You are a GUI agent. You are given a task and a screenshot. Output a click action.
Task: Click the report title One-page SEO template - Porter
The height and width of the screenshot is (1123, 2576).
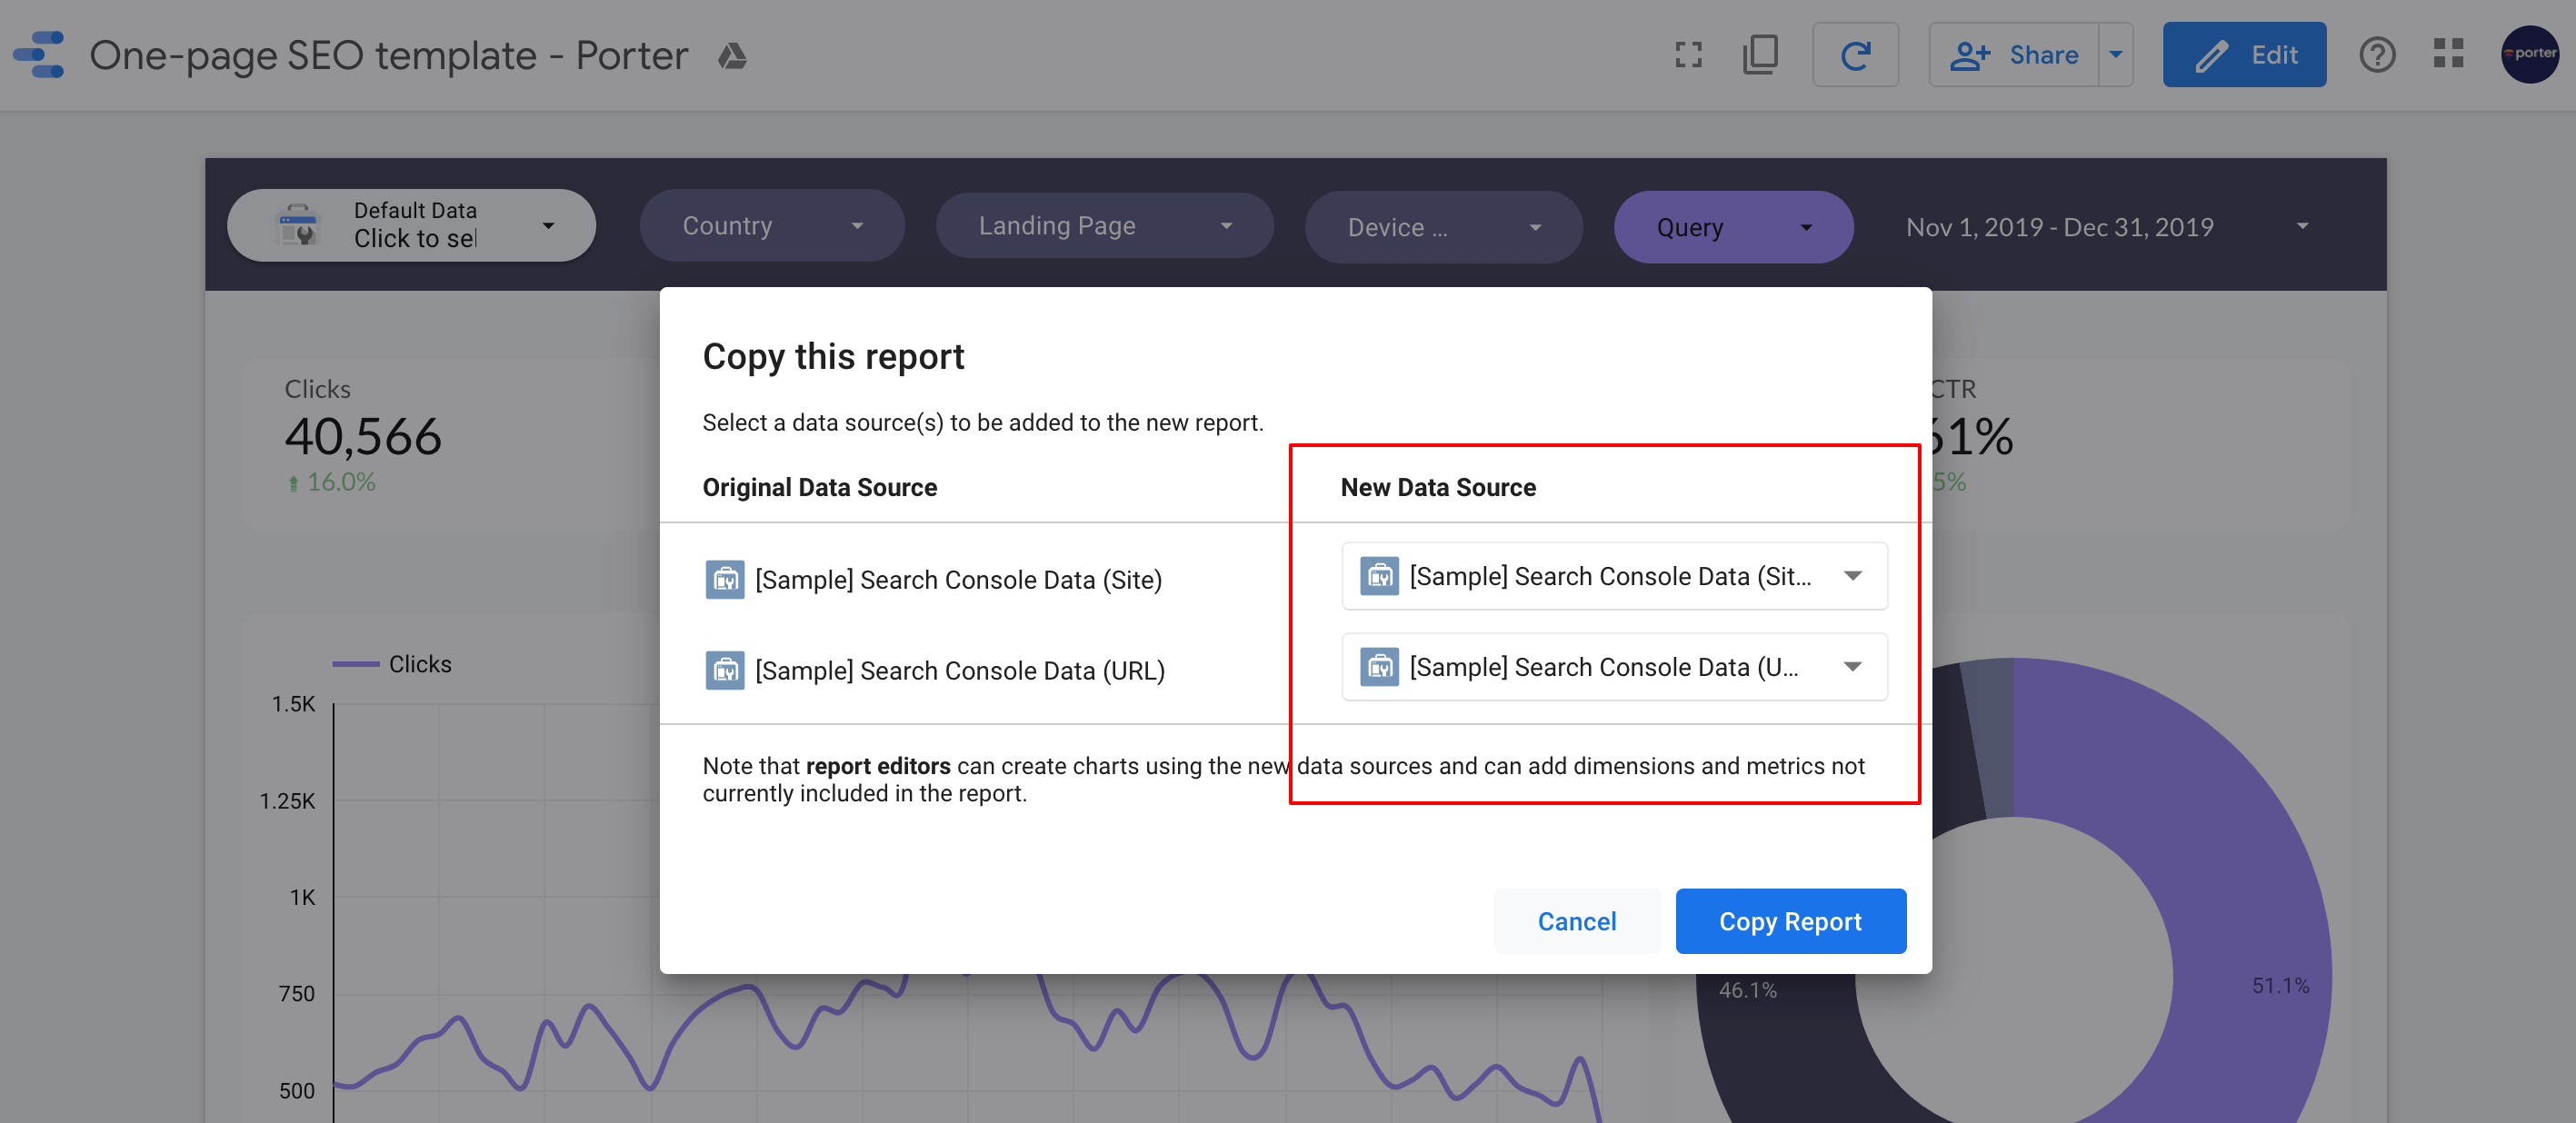click(x=389, y=55)
